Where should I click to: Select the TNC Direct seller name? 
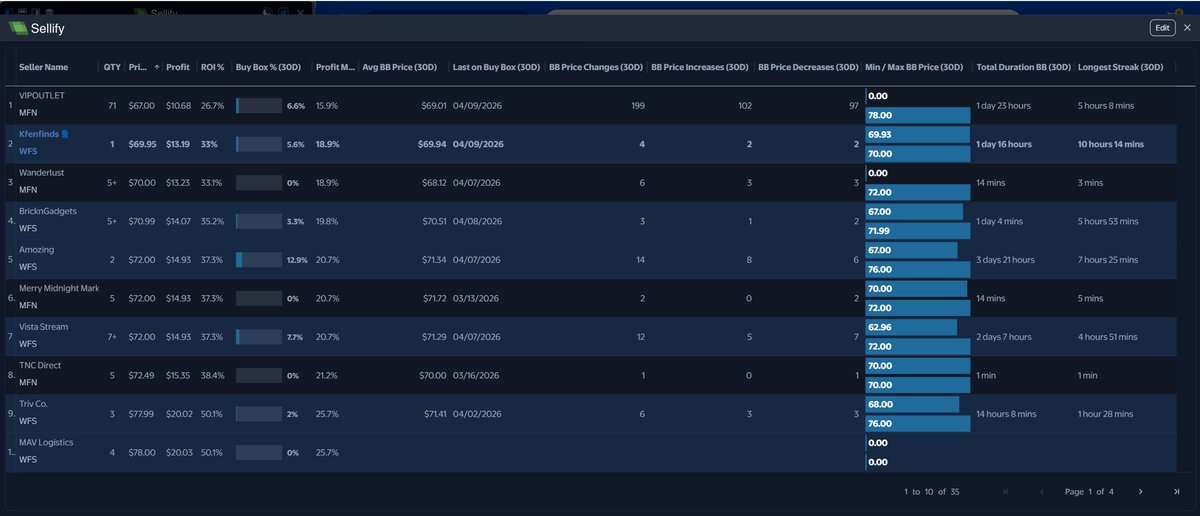point(40,365)
